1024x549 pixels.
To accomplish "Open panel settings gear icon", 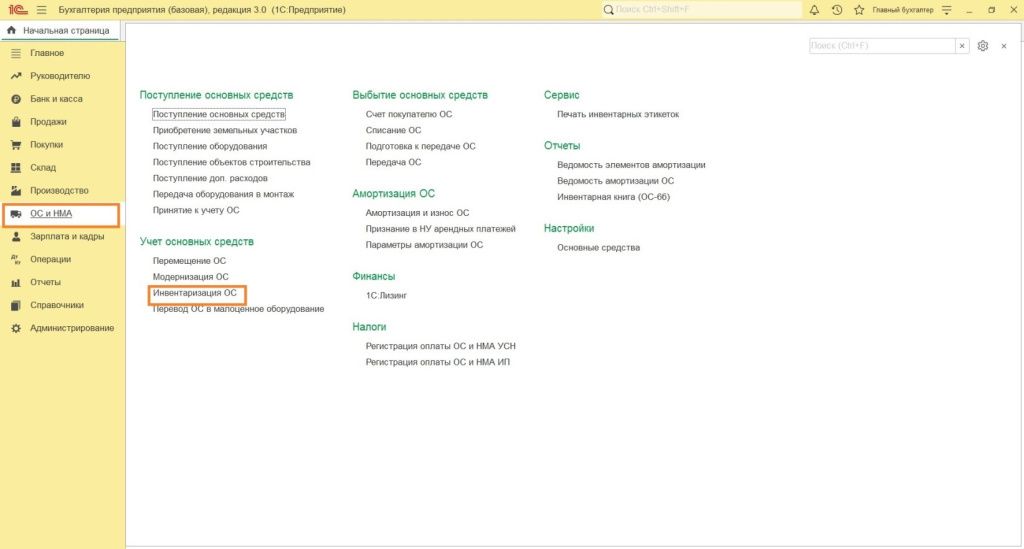I will click(x=983, y=46).
